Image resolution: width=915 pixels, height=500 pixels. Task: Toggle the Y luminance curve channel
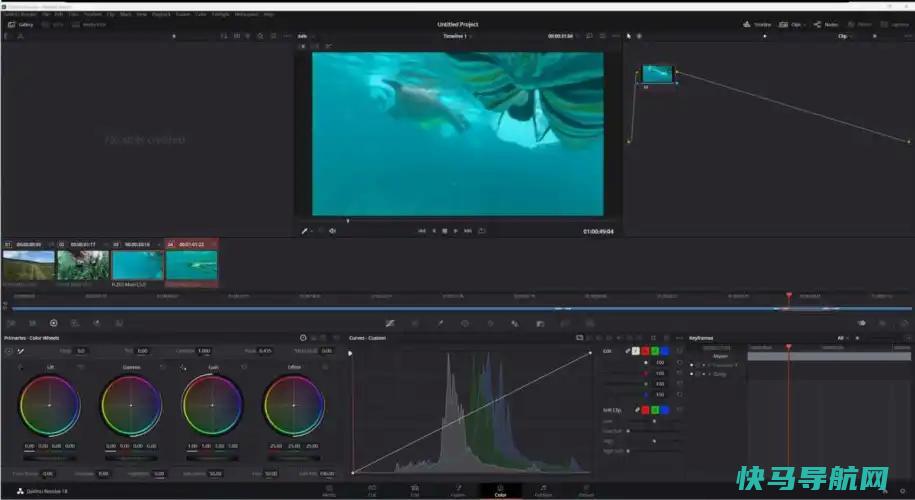pyautogui.click(x=635, y=351)
